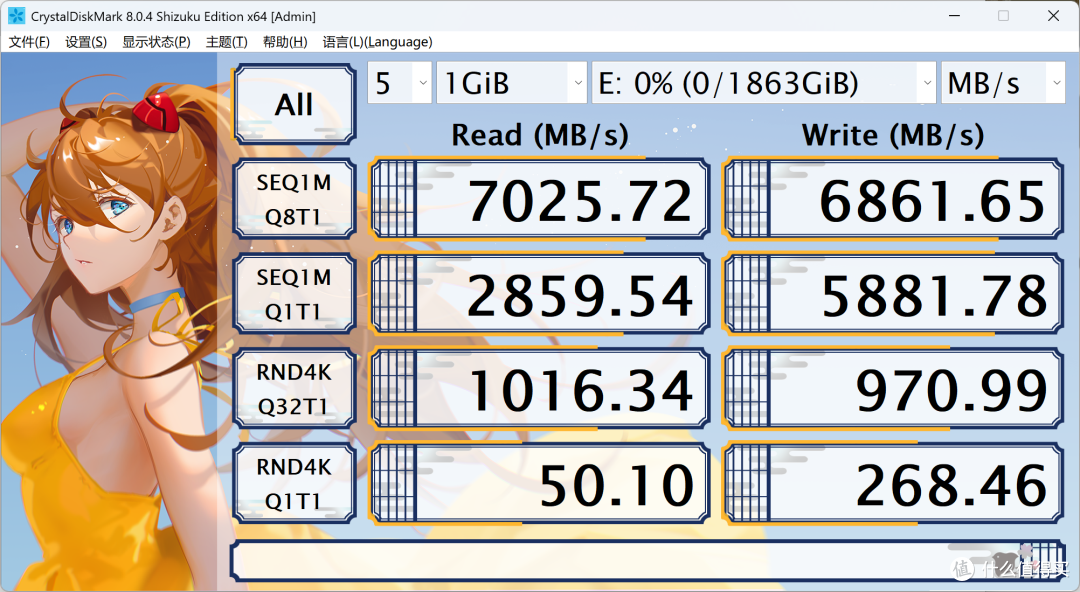Start all benchmarks with the All button
This screenshot has height=592, width=1080.
pos(294,104)
